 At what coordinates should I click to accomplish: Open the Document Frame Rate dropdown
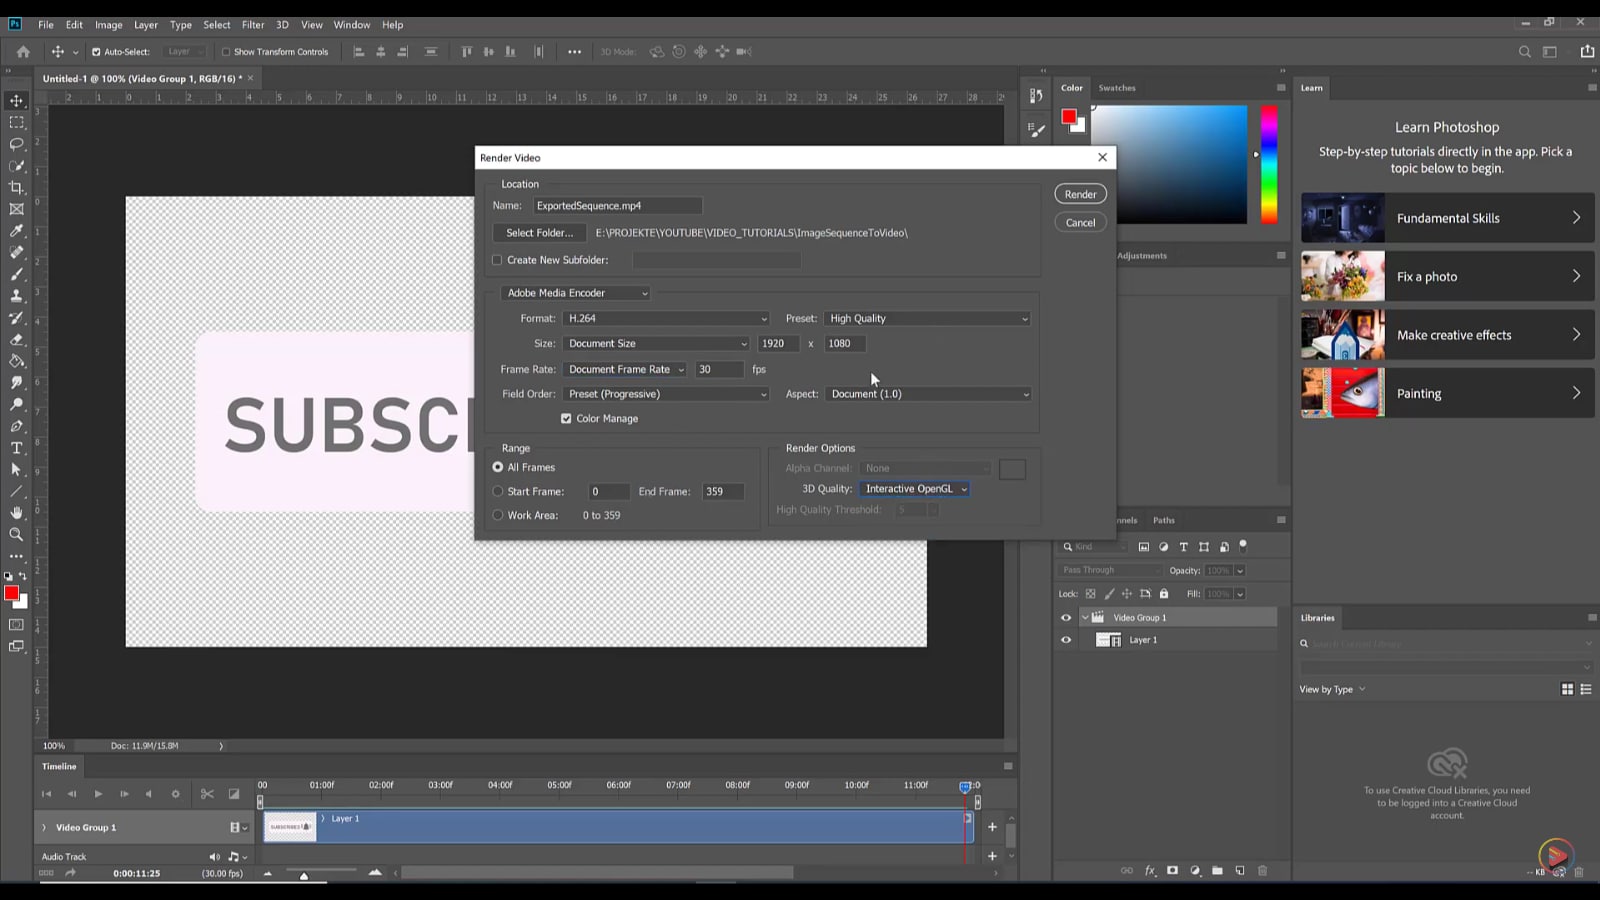625,369
